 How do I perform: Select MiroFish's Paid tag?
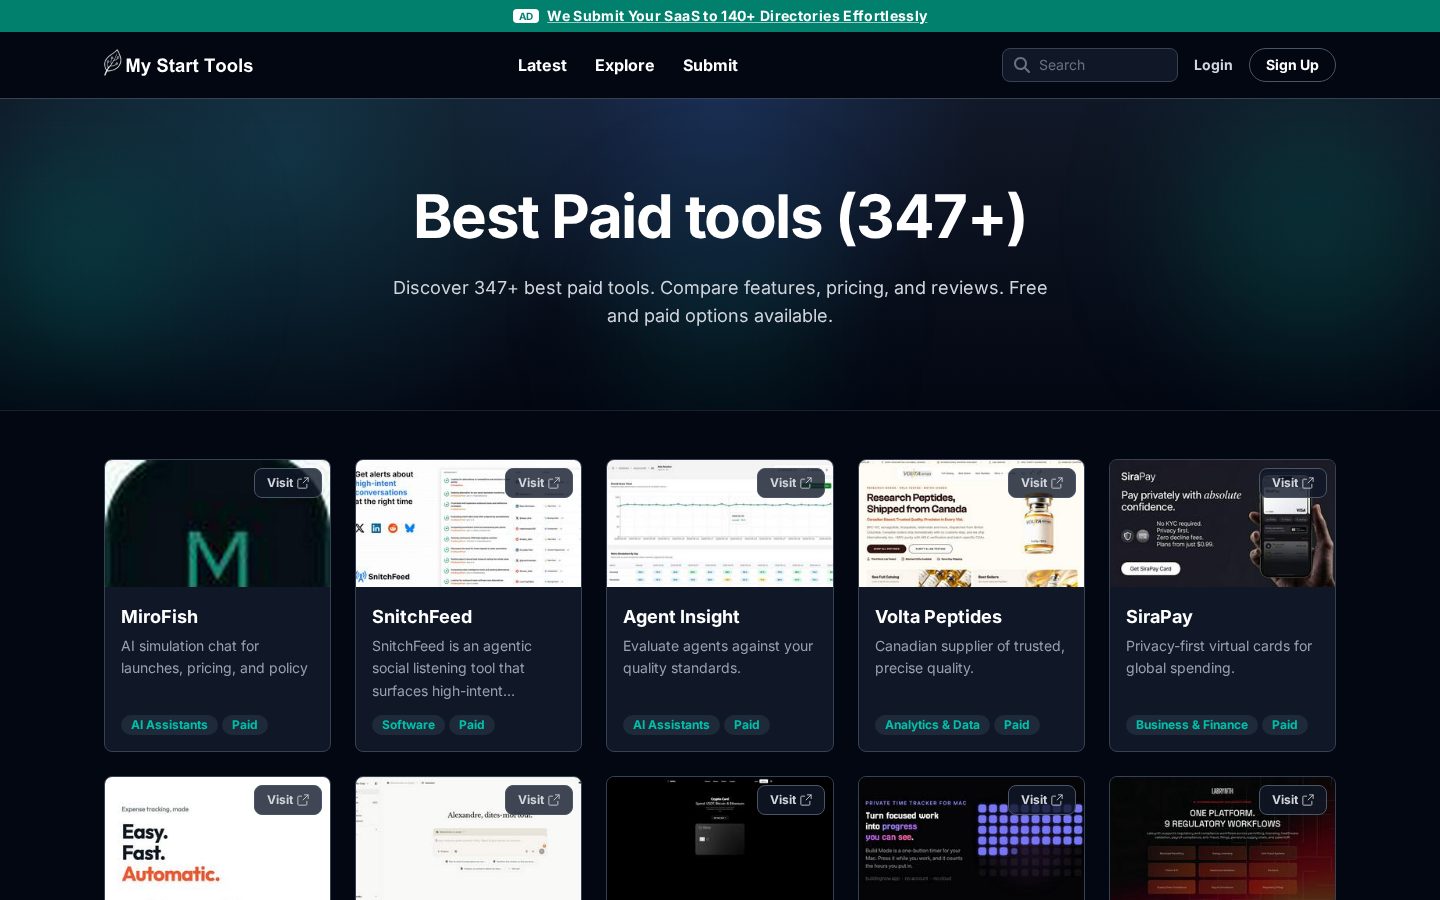(x=245, y=725)
